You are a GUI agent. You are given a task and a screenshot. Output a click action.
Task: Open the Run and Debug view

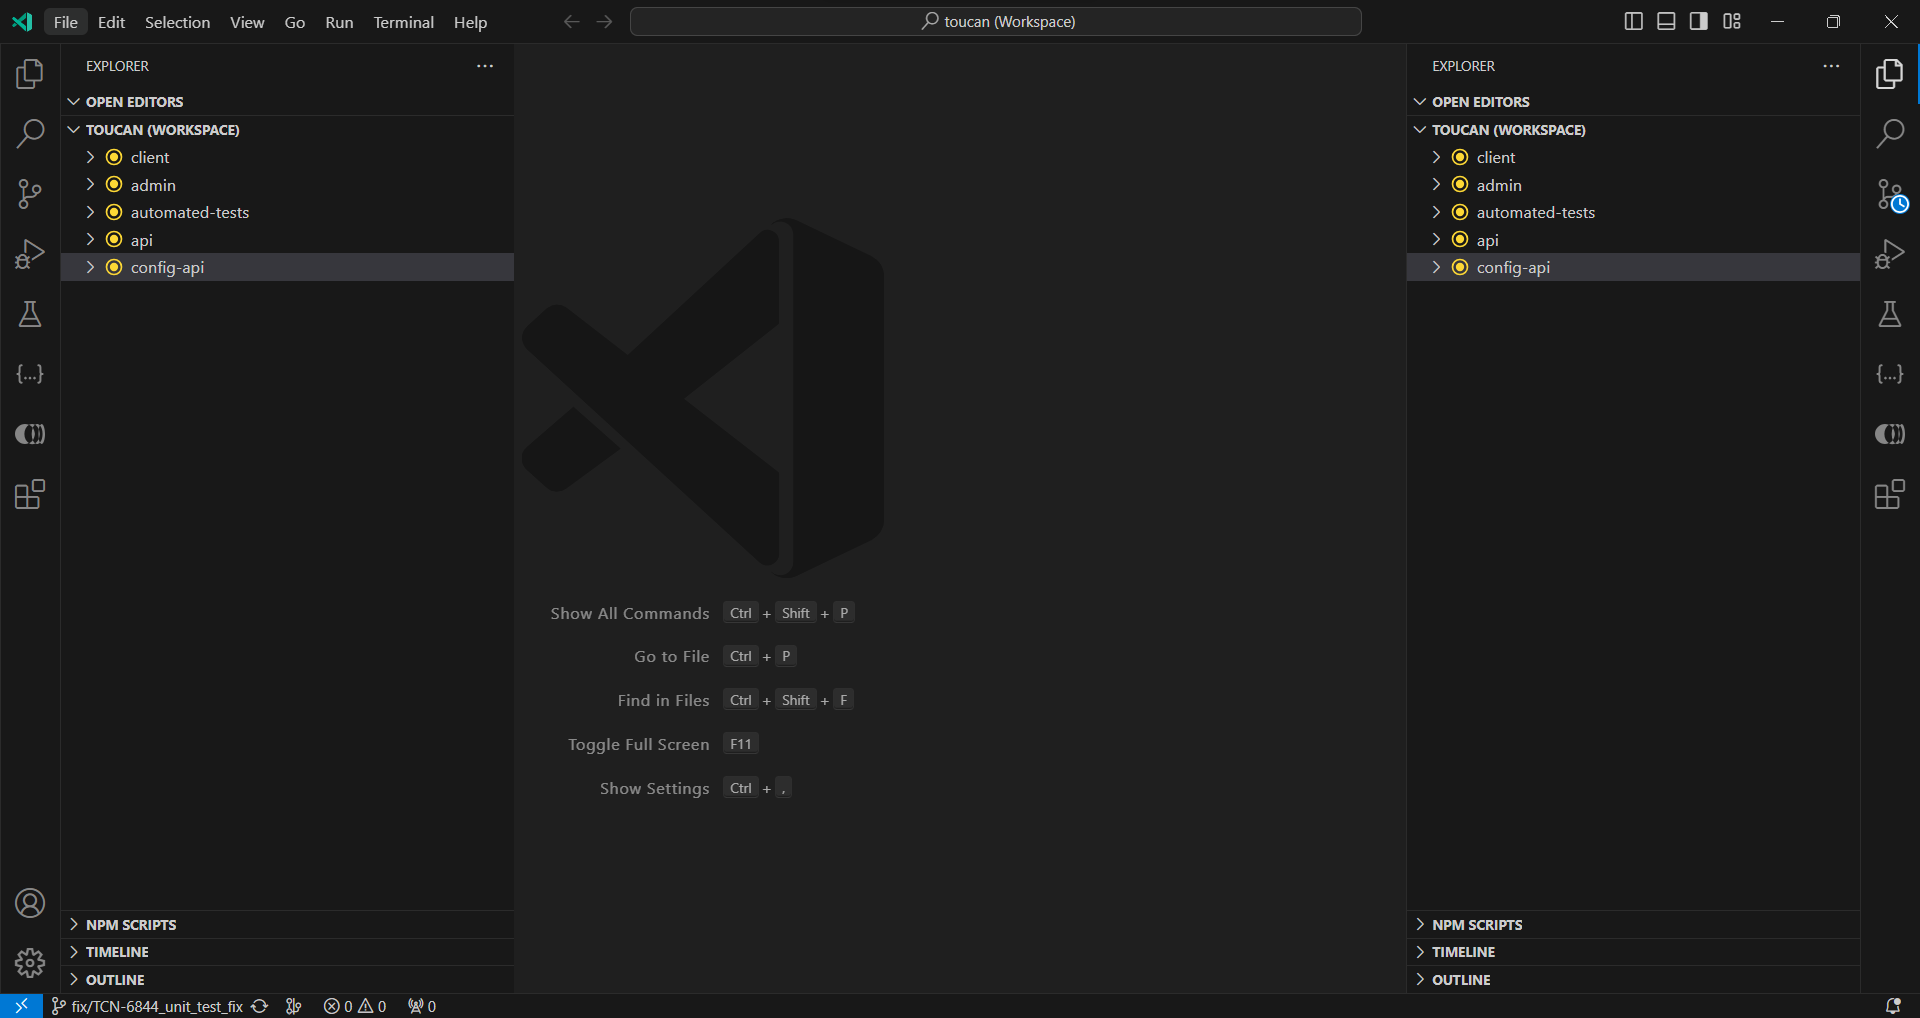(x=30, y=253)
